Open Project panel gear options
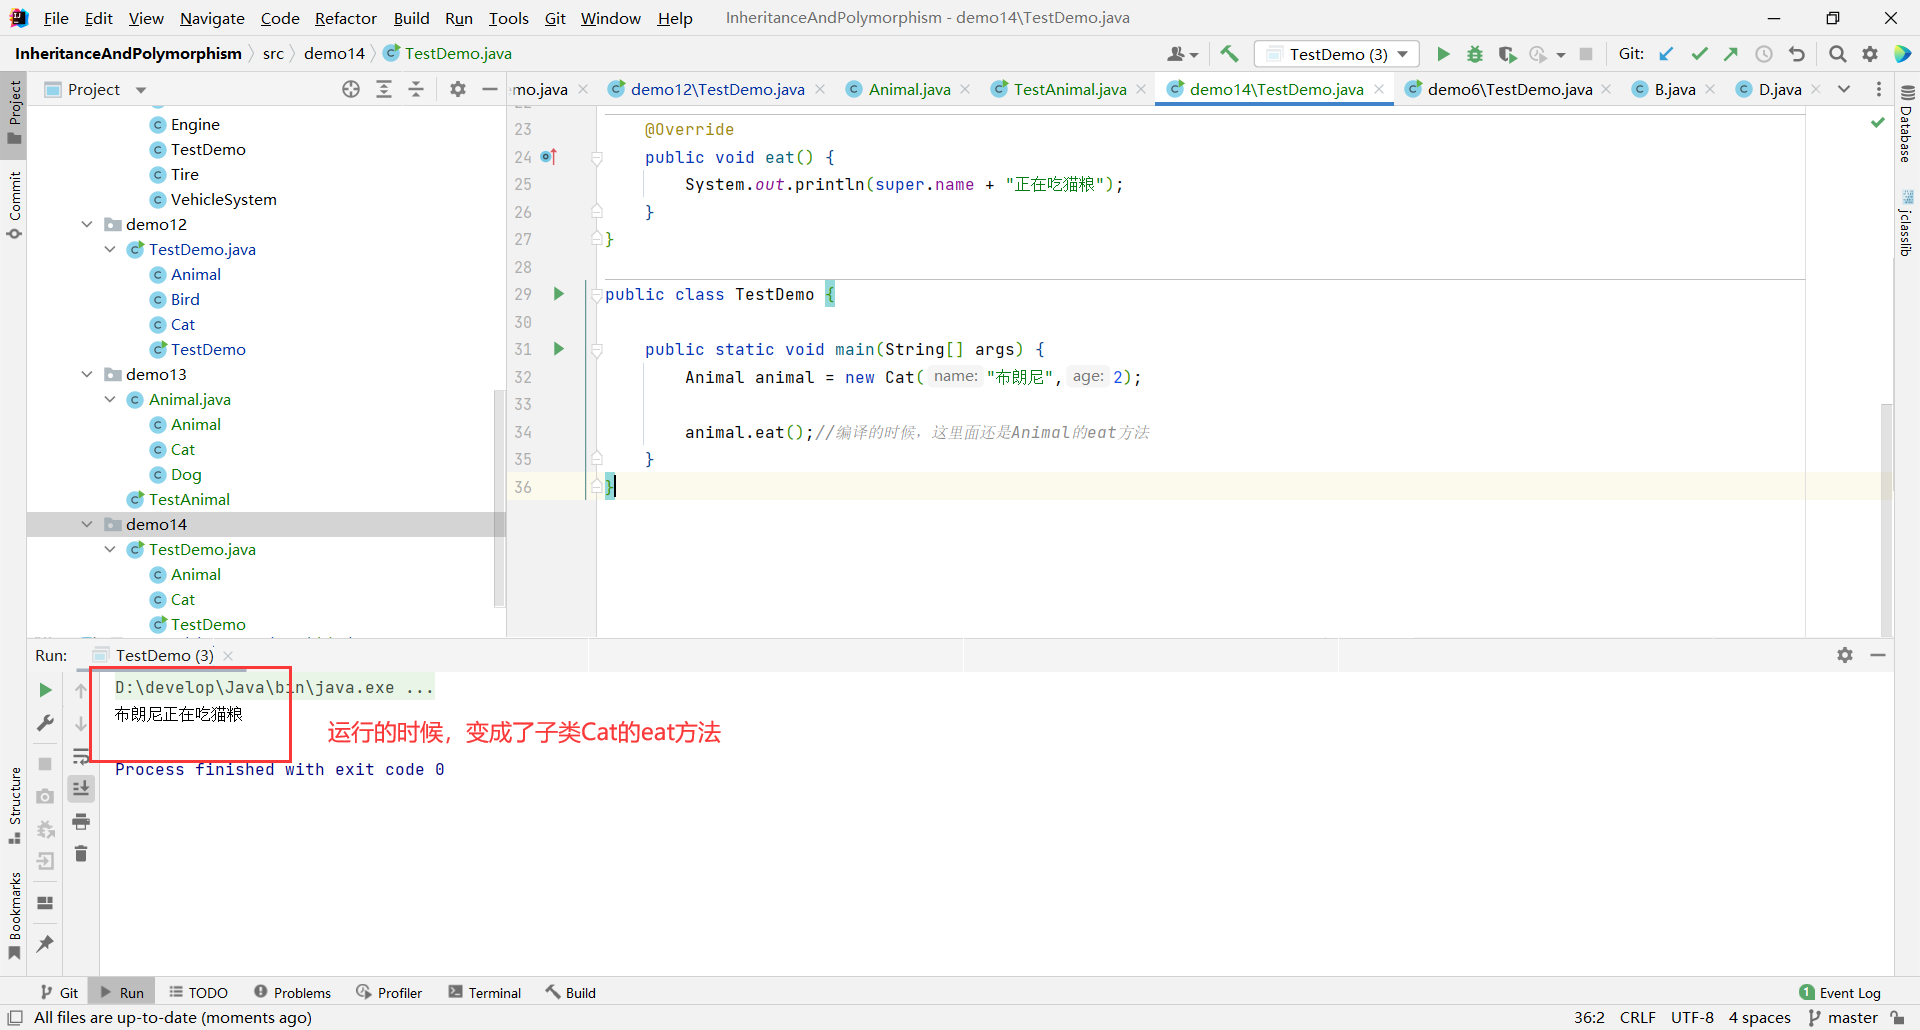This screenshot has height=1030, width=1920. (458, 89)
